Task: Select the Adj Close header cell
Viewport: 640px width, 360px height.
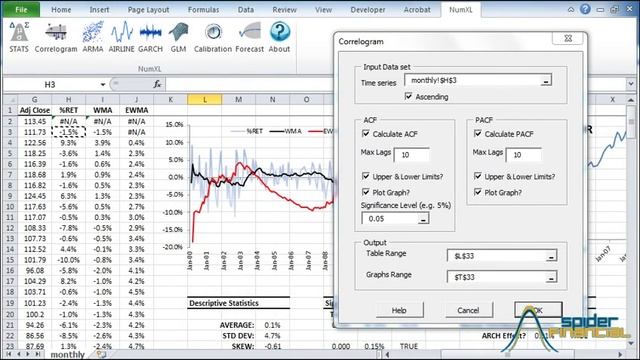Action: [x=35, y=110]
